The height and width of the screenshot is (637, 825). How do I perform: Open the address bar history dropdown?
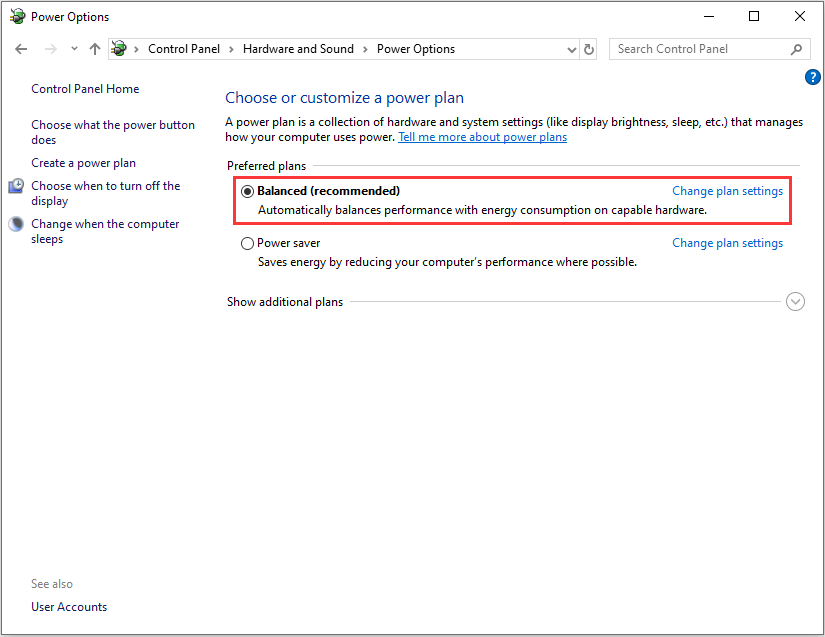click(571, 49)
